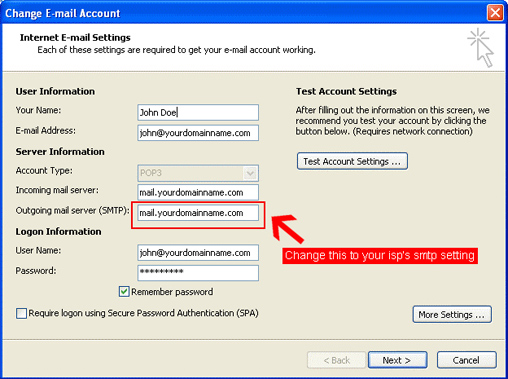Click the Internet E-mail Settings heading
This screenshot has width=508, height=379.
click(x=75, y=37)
